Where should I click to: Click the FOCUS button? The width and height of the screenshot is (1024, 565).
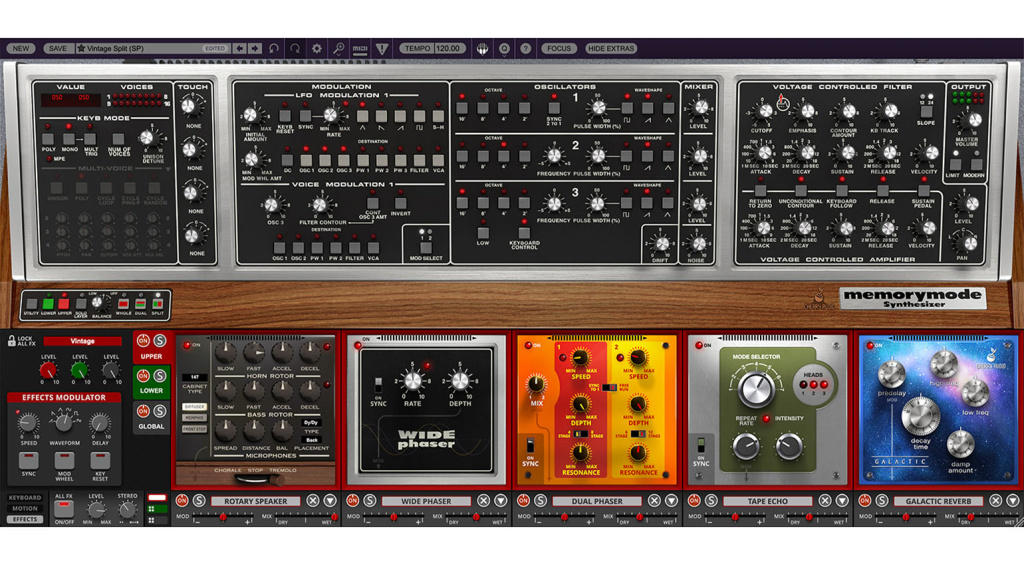[x=559, y=48]
